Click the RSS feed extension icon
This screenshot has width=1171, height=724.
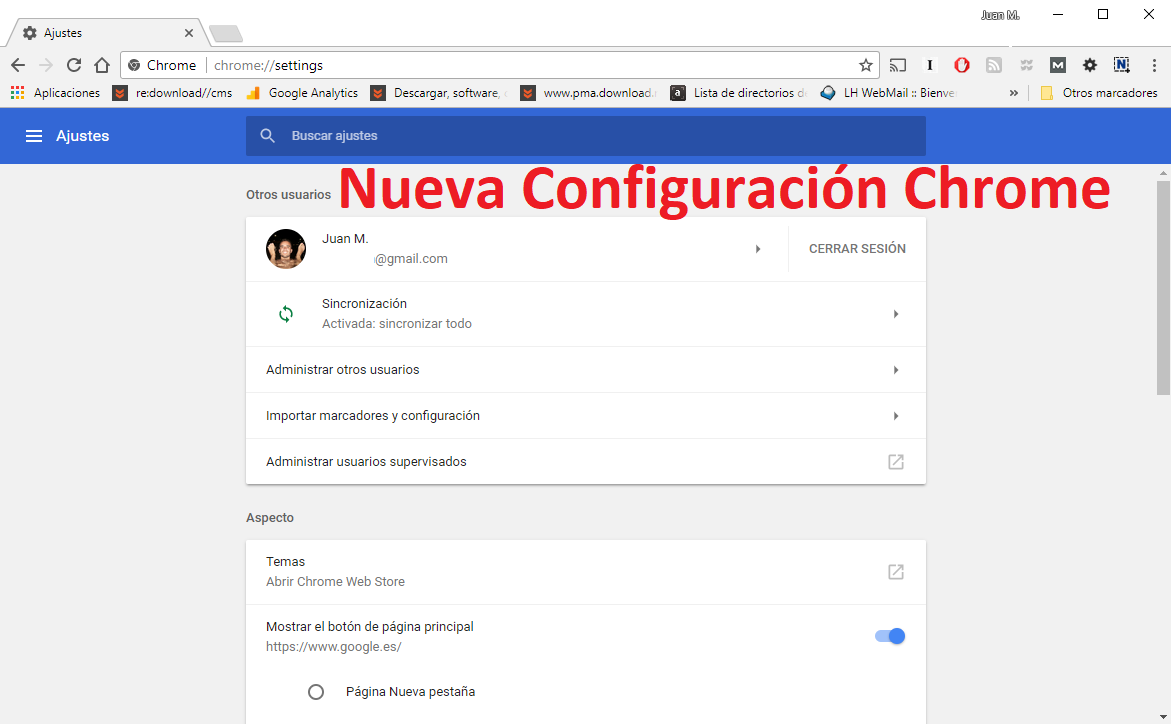point(994,66)
